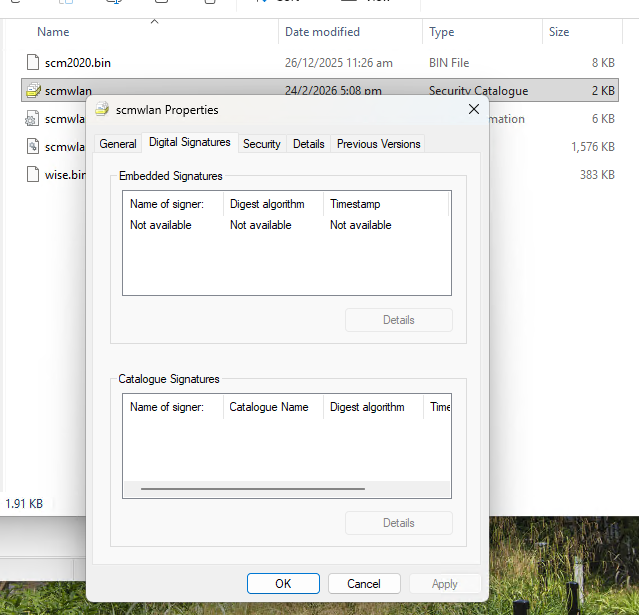Screen dimensions: 639x615
Task: Open the Details tab
Action: tap(308, 144)
